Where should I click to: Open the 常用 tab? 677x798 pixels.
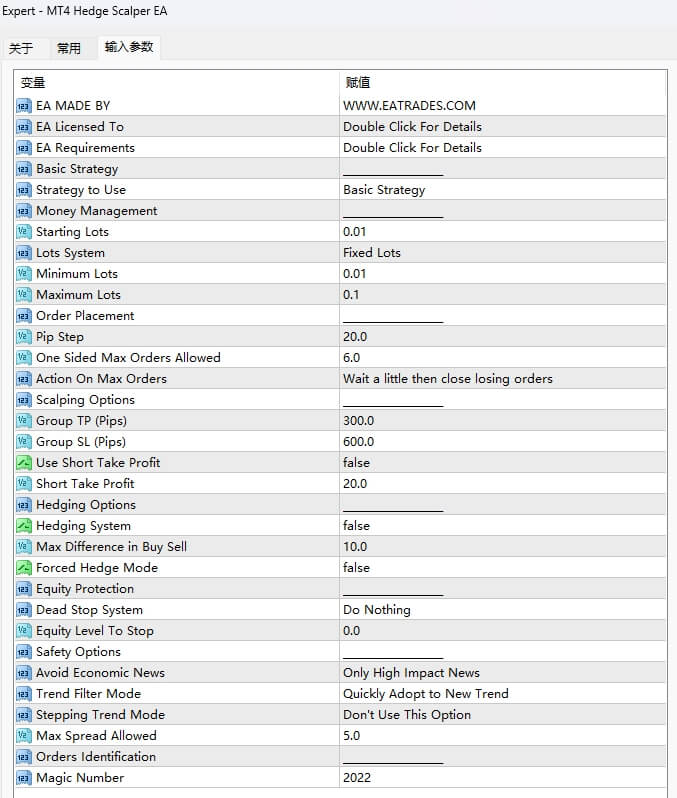tap(69, 48)
